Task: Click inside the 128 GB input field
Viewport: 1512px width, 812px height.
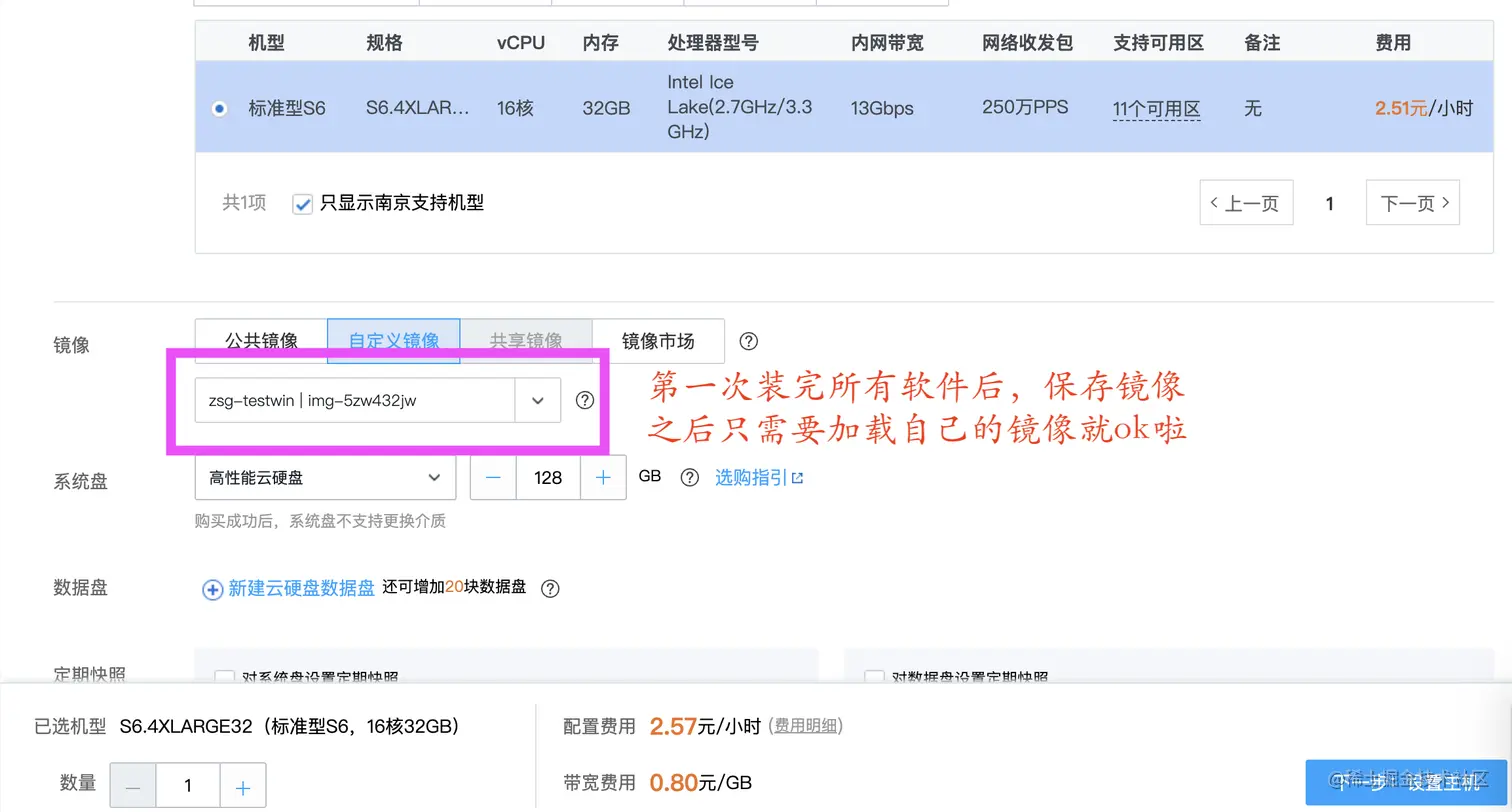Action: point(548,478)
